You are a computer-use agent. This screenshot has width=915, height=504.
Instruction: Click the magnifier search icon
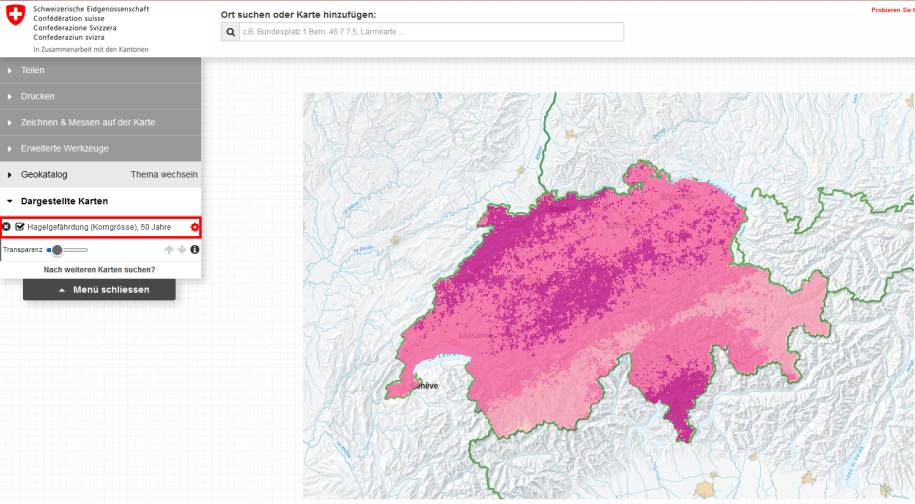231,32
